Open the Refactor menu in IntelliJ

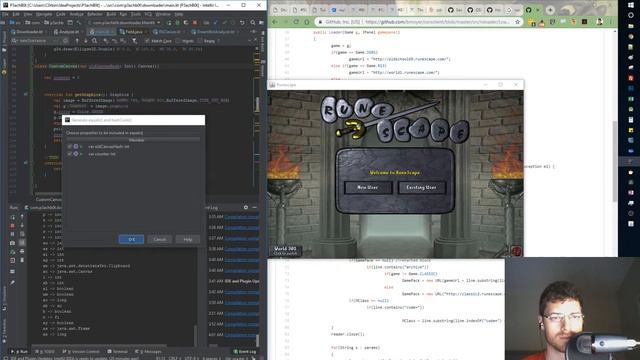[95, 14]
